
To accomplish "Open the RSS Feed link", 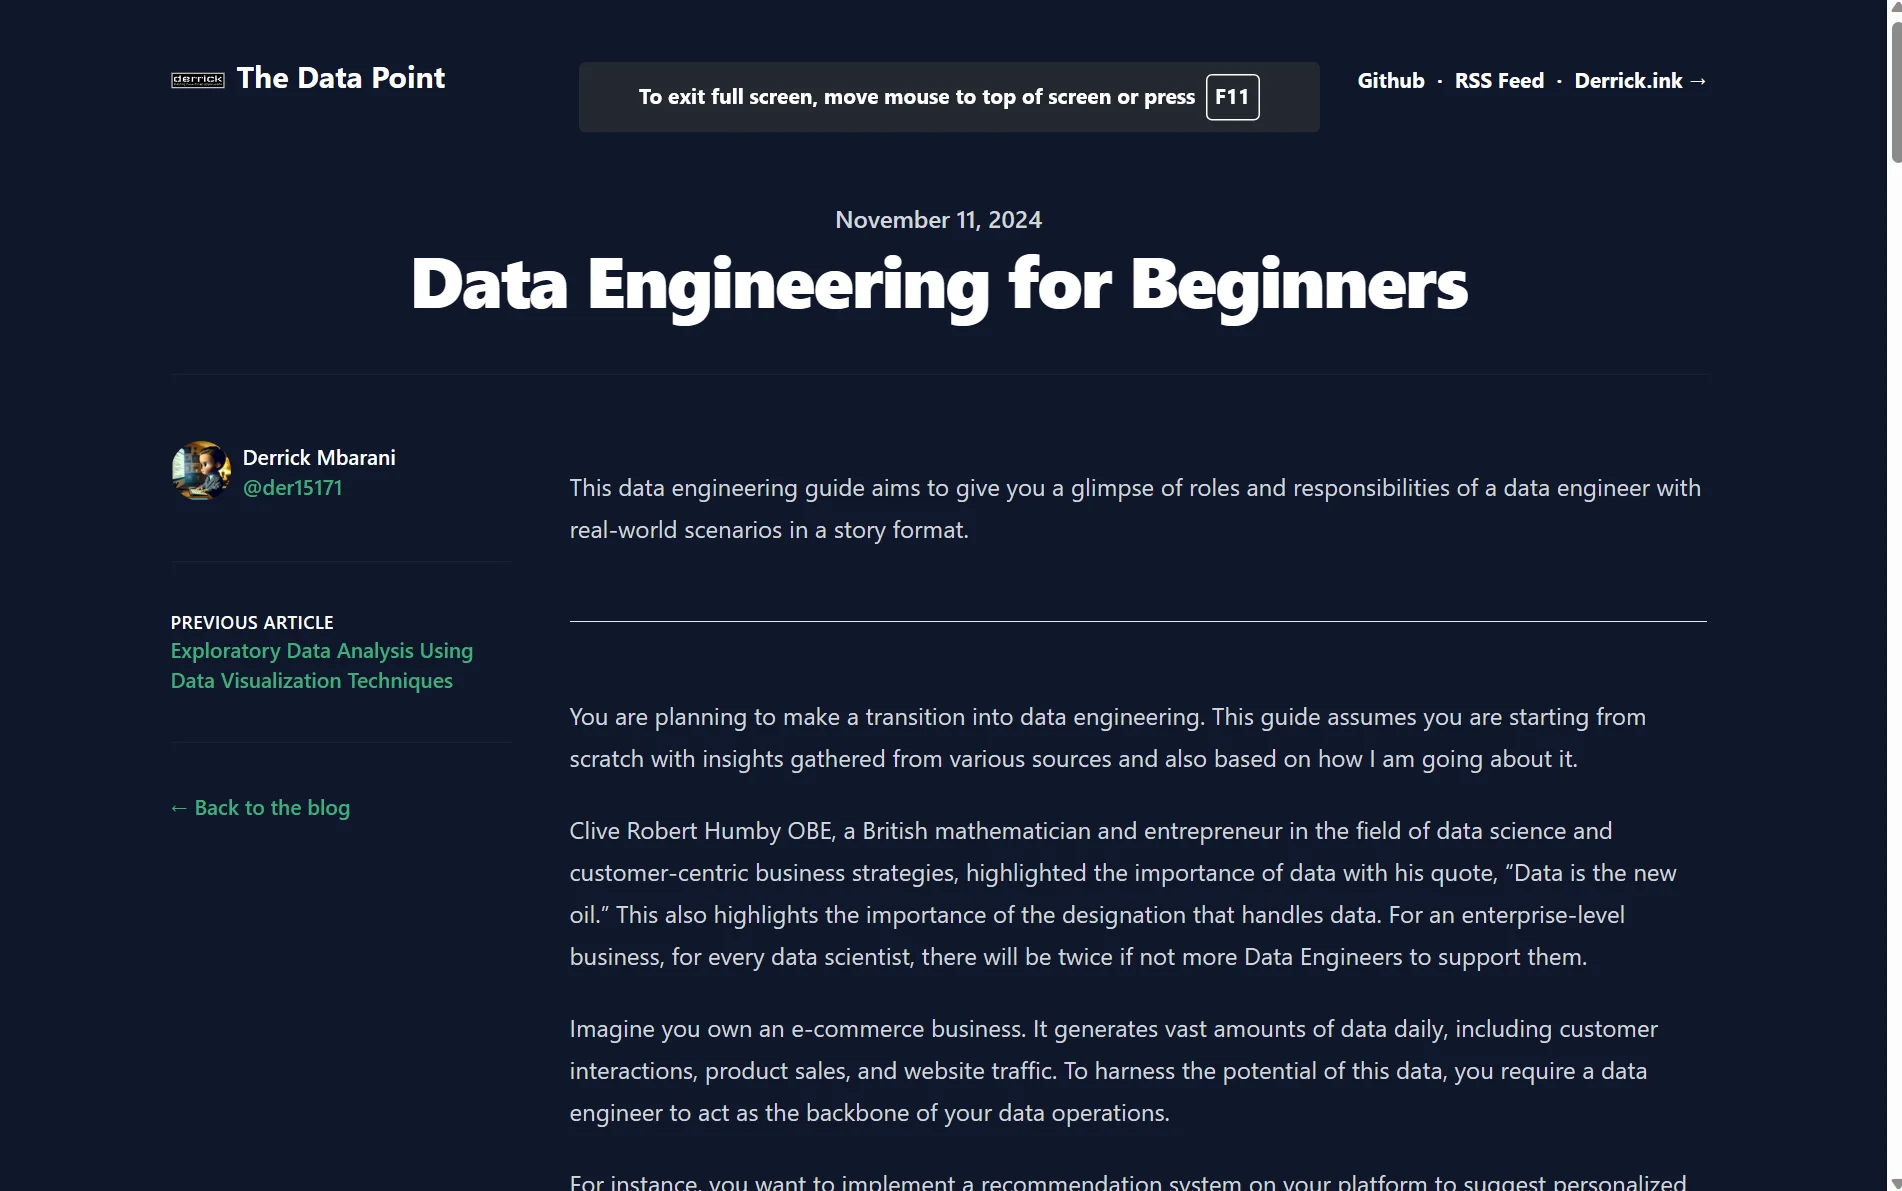I will pyautogui.click(x=1499, y=81).
